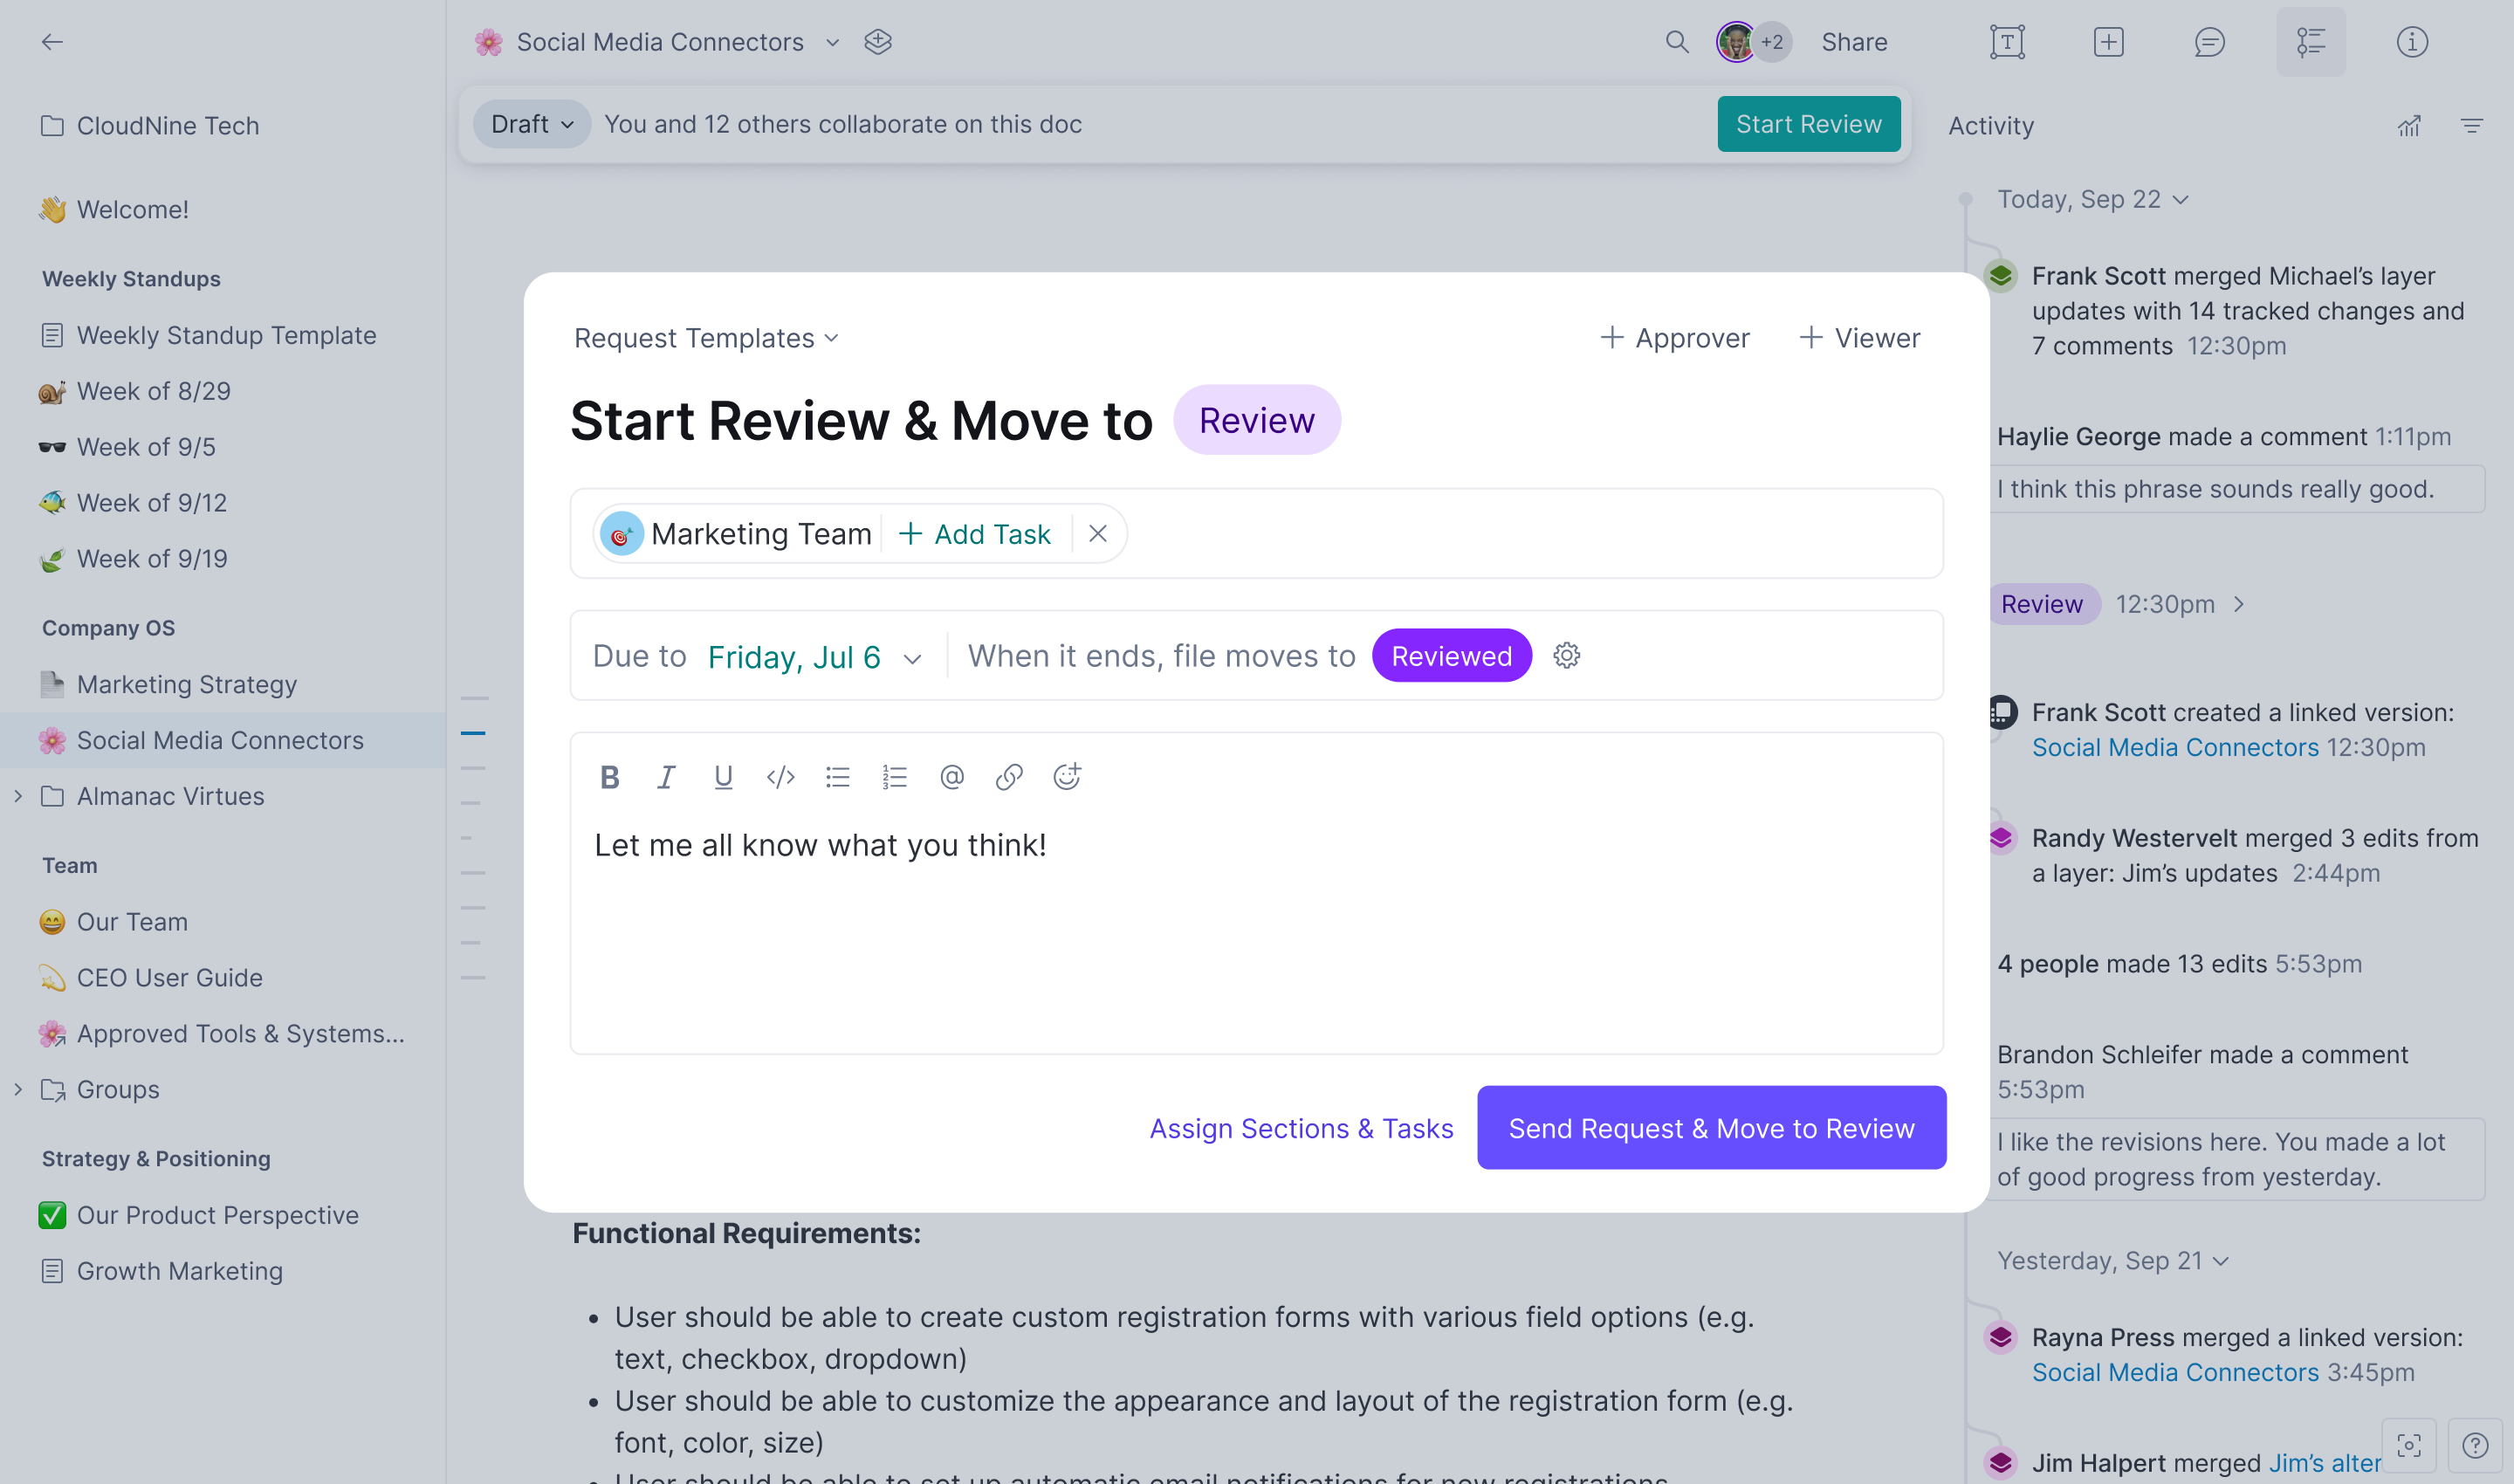Click into the review message text area
This screenshot has height=1484, width=2514.
(x=1256, y=930)
